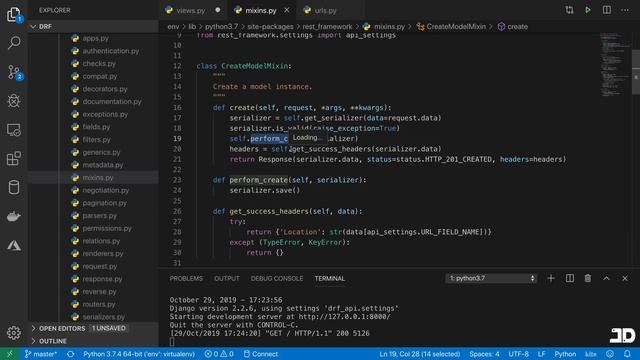Open exceptions.py in the explorer
This screenshot has height=360, width=640.
click(105, 114)
